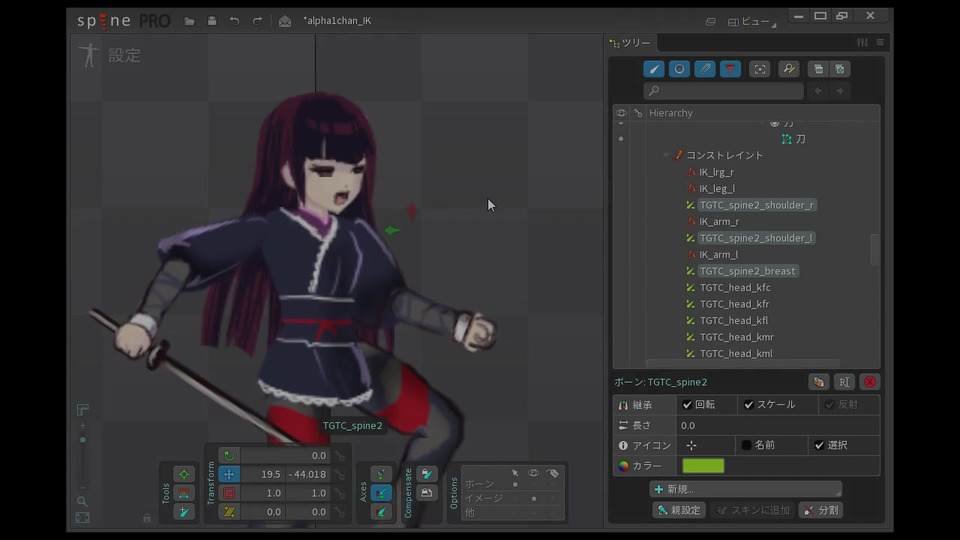
Task: Duplicate bone TGTC_spine2 icon
Action: [x=819, y=382]
